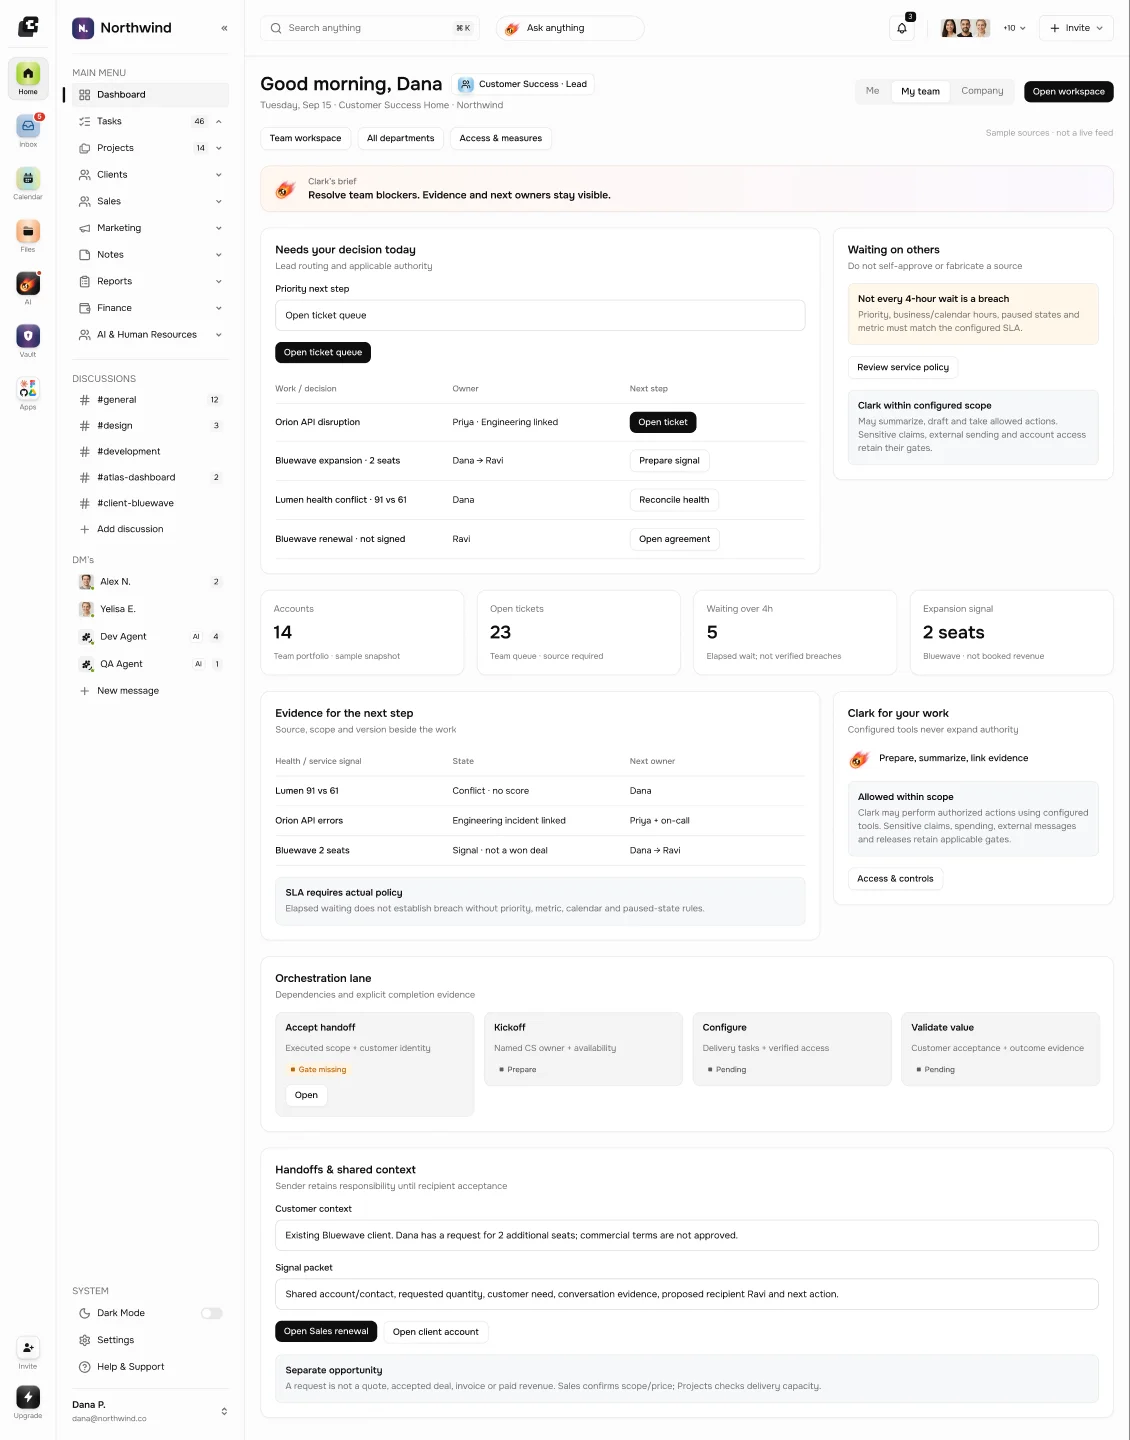This screenshot has width=1130, height=1440.
Task: Open Apps in the left rail
Action: coord(28,394)
